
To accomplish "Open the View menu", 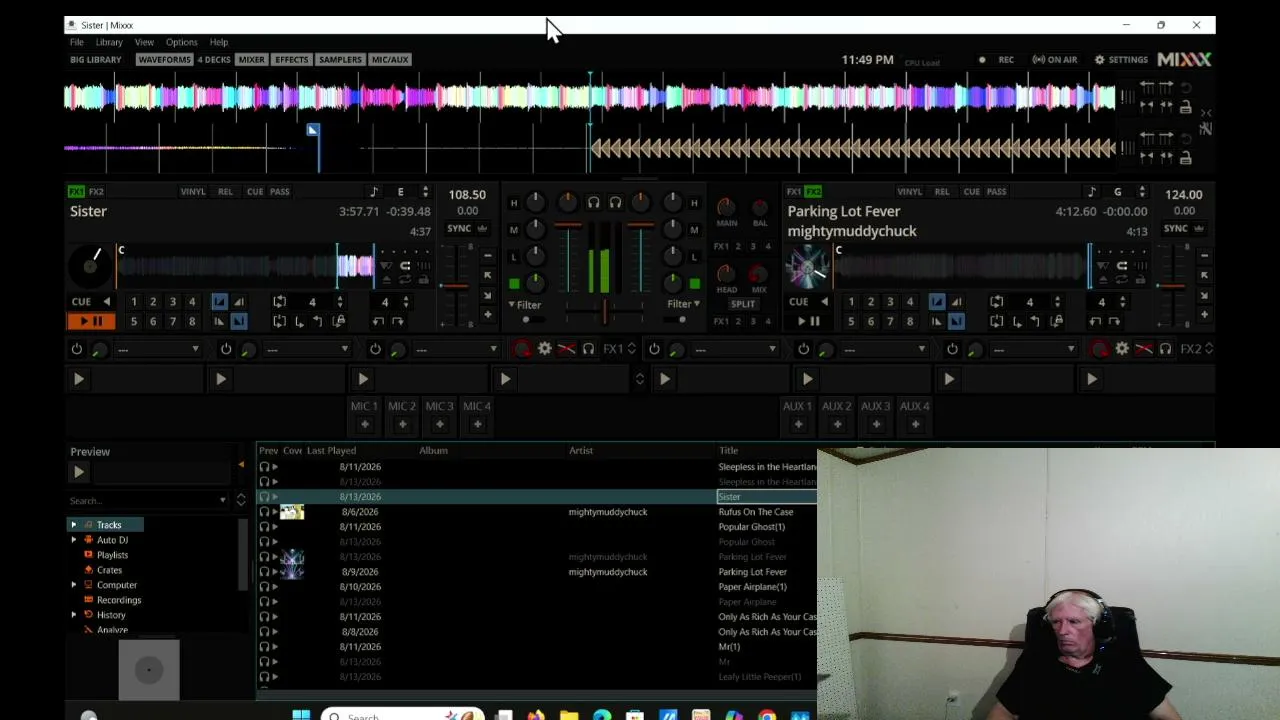I will coord(144,42).
